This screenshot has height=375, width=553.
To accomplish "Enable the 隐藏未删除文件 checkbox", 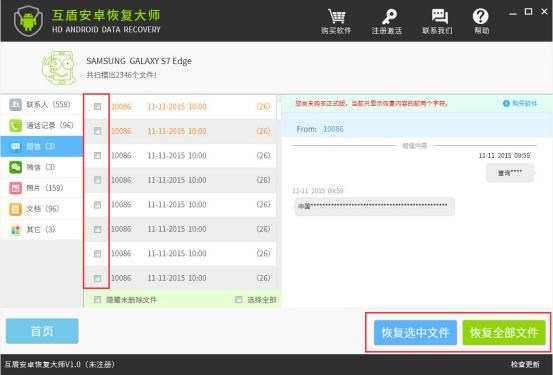I will 98,300.
